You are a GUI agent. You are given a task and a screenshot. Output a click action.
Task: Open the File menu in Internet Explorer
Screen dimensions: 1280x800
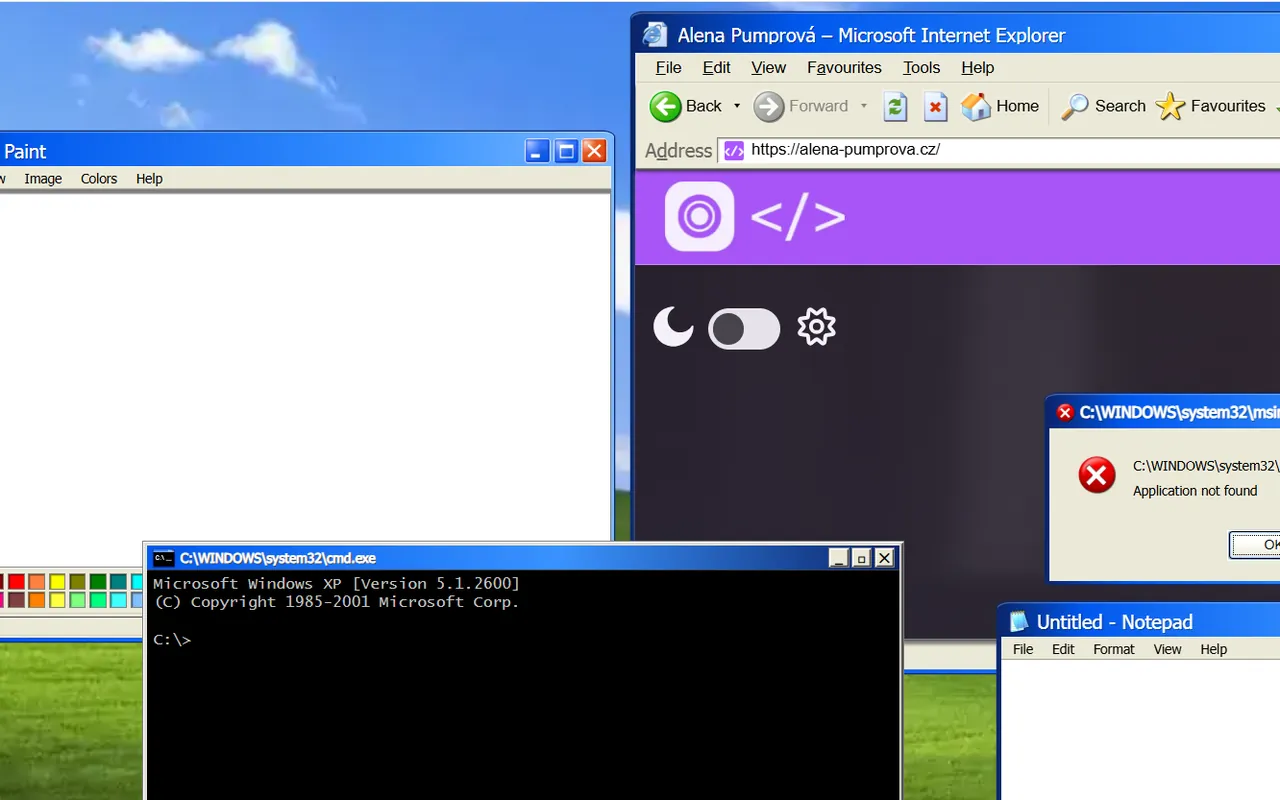[668, 67]
